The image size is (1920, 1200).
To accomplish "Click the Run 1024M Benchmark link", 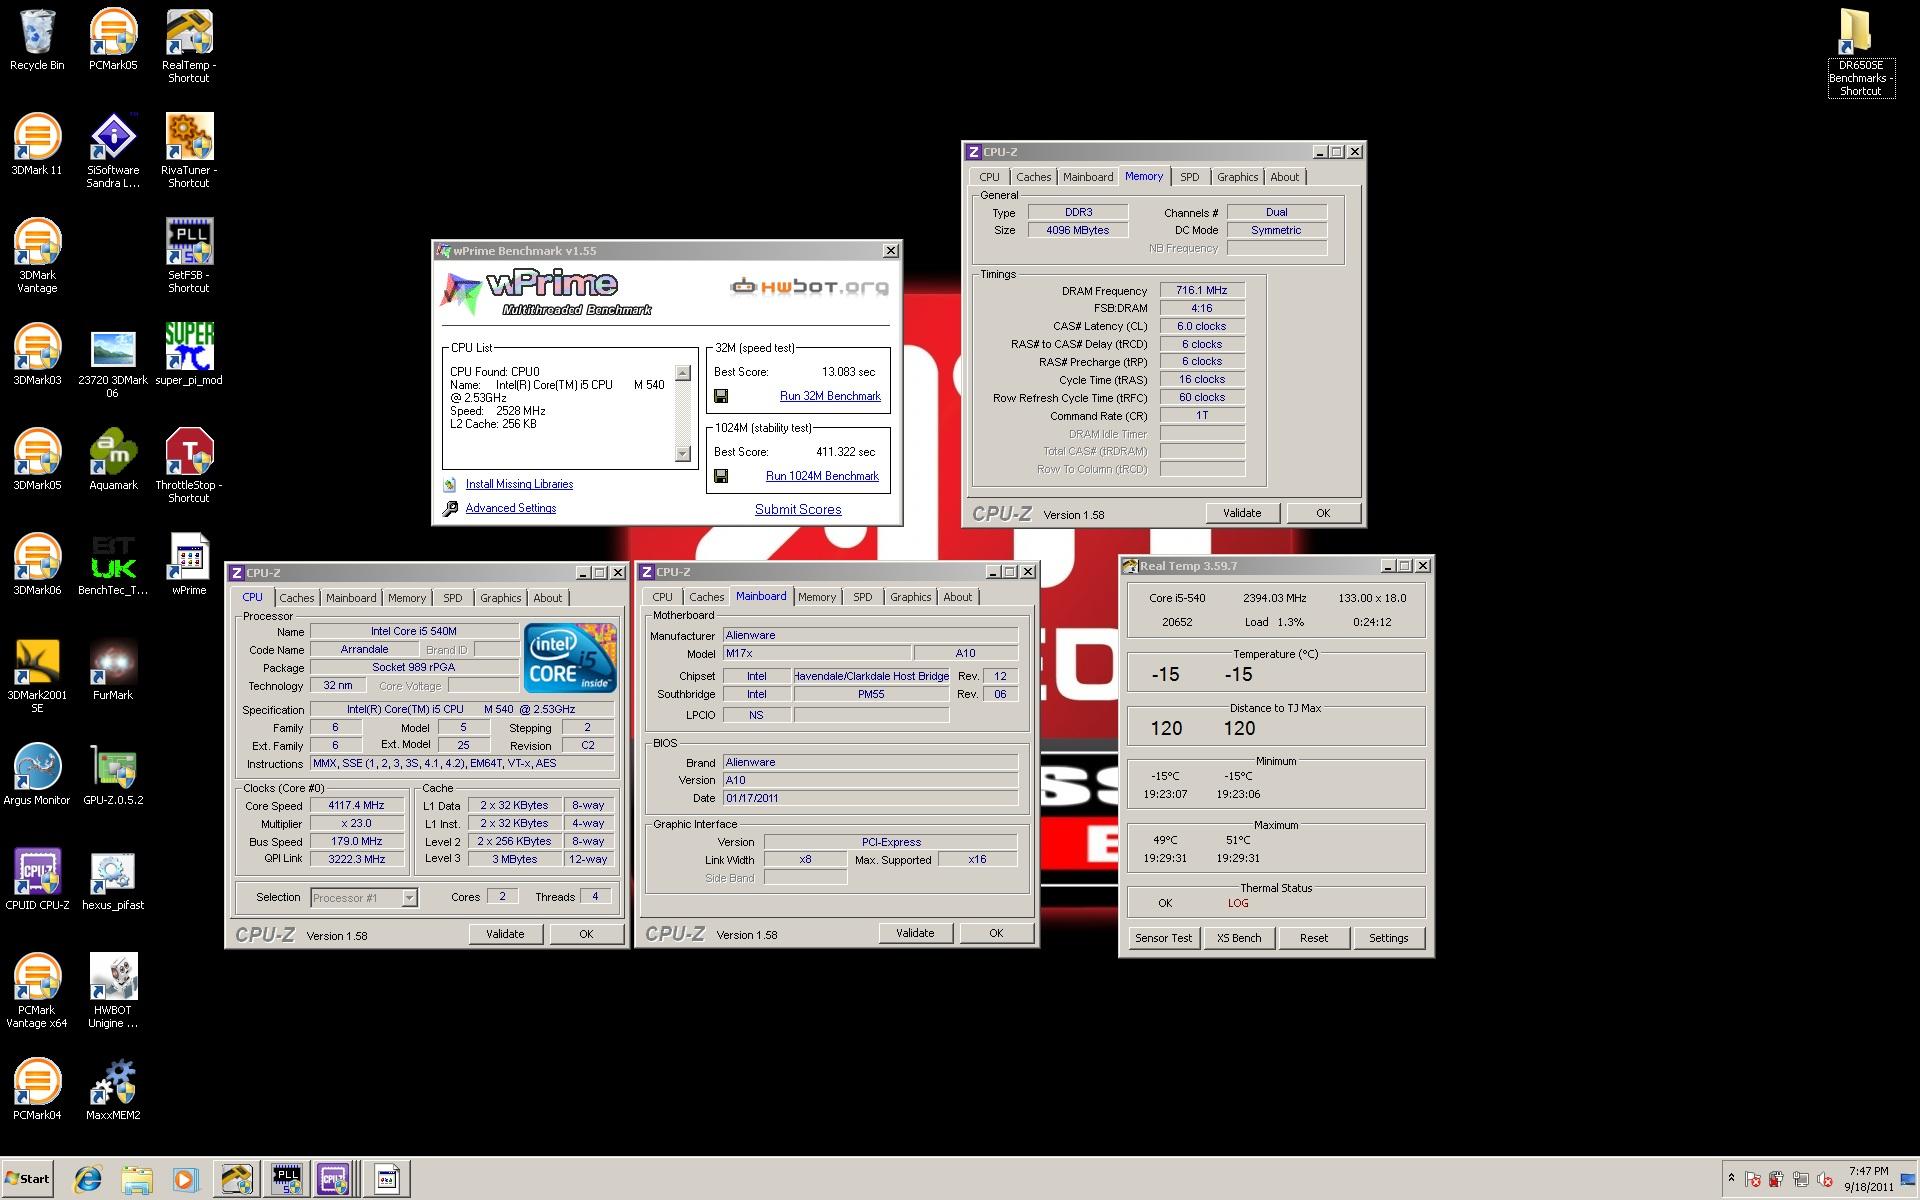I will click(x=822, y=476).
